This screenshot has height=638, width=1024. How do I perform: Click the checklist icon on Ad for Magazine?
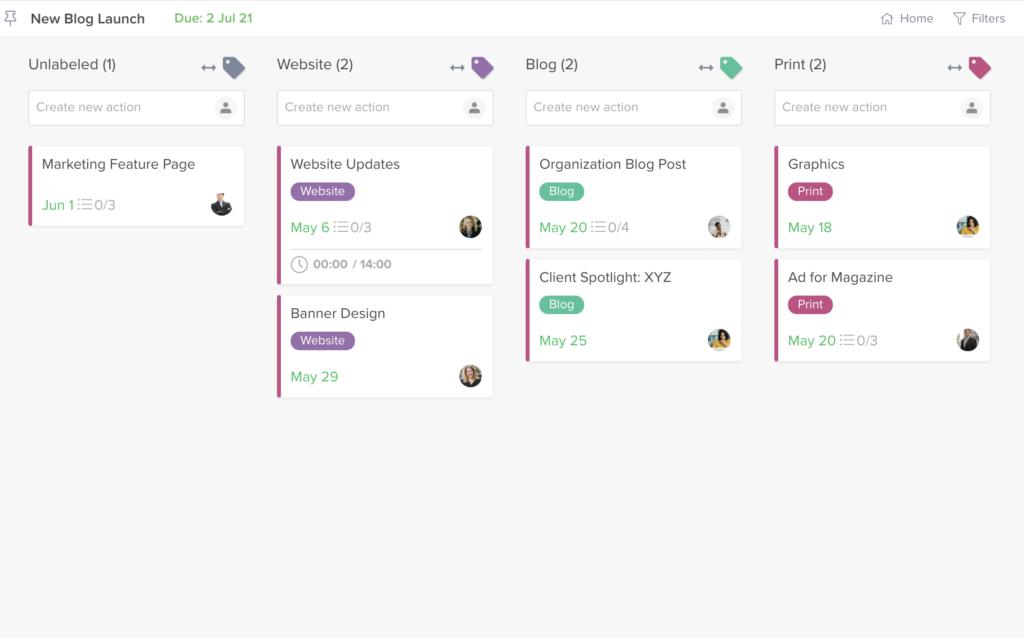click(849, 340)
